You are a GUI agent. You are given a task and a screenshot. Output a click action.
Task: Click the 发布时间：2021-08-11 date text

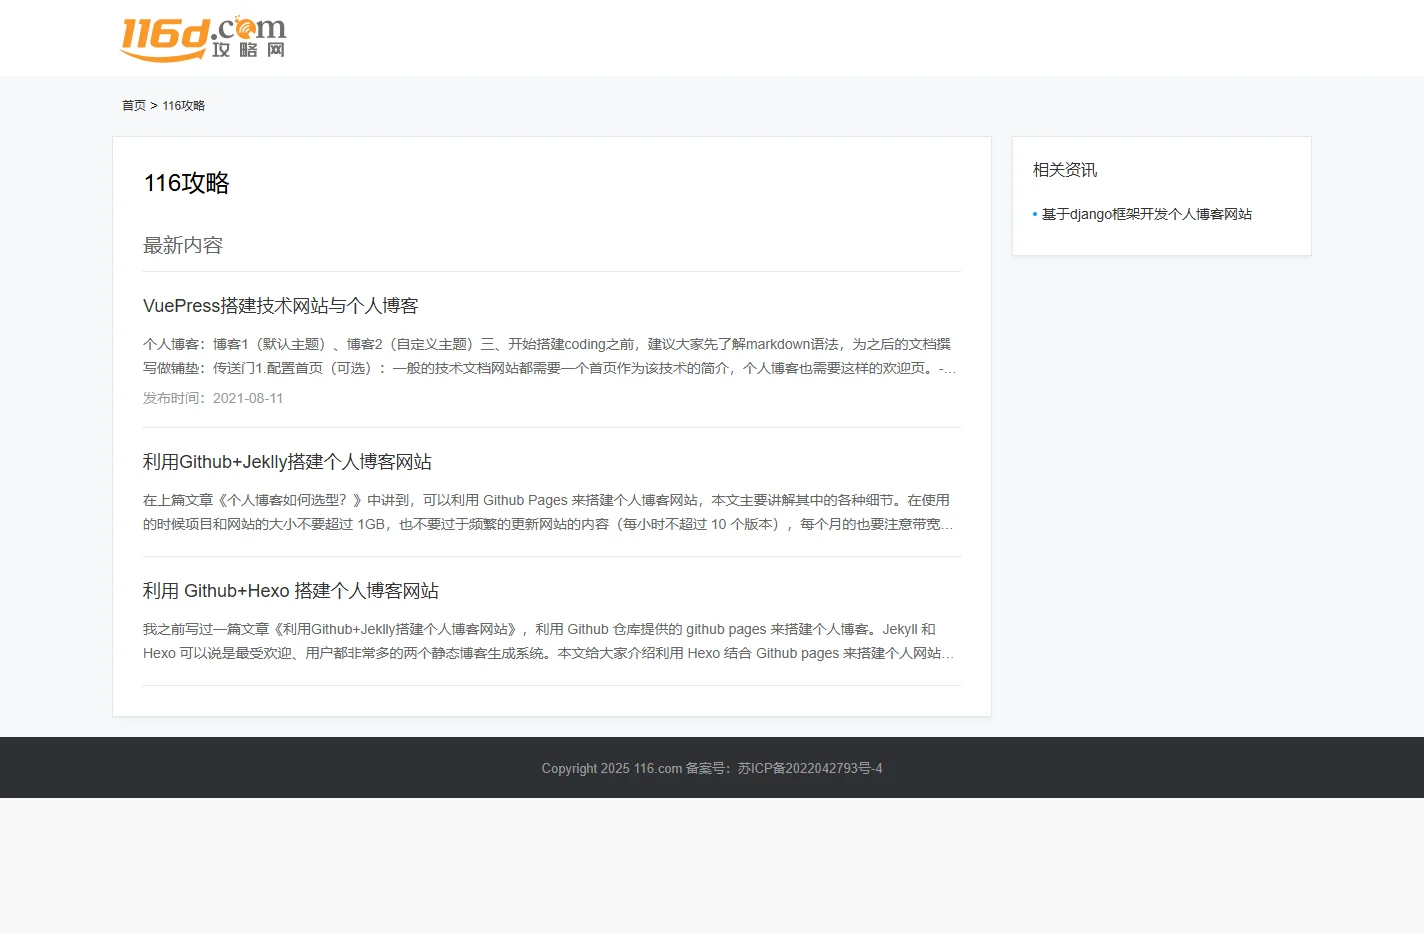point(213,398)
